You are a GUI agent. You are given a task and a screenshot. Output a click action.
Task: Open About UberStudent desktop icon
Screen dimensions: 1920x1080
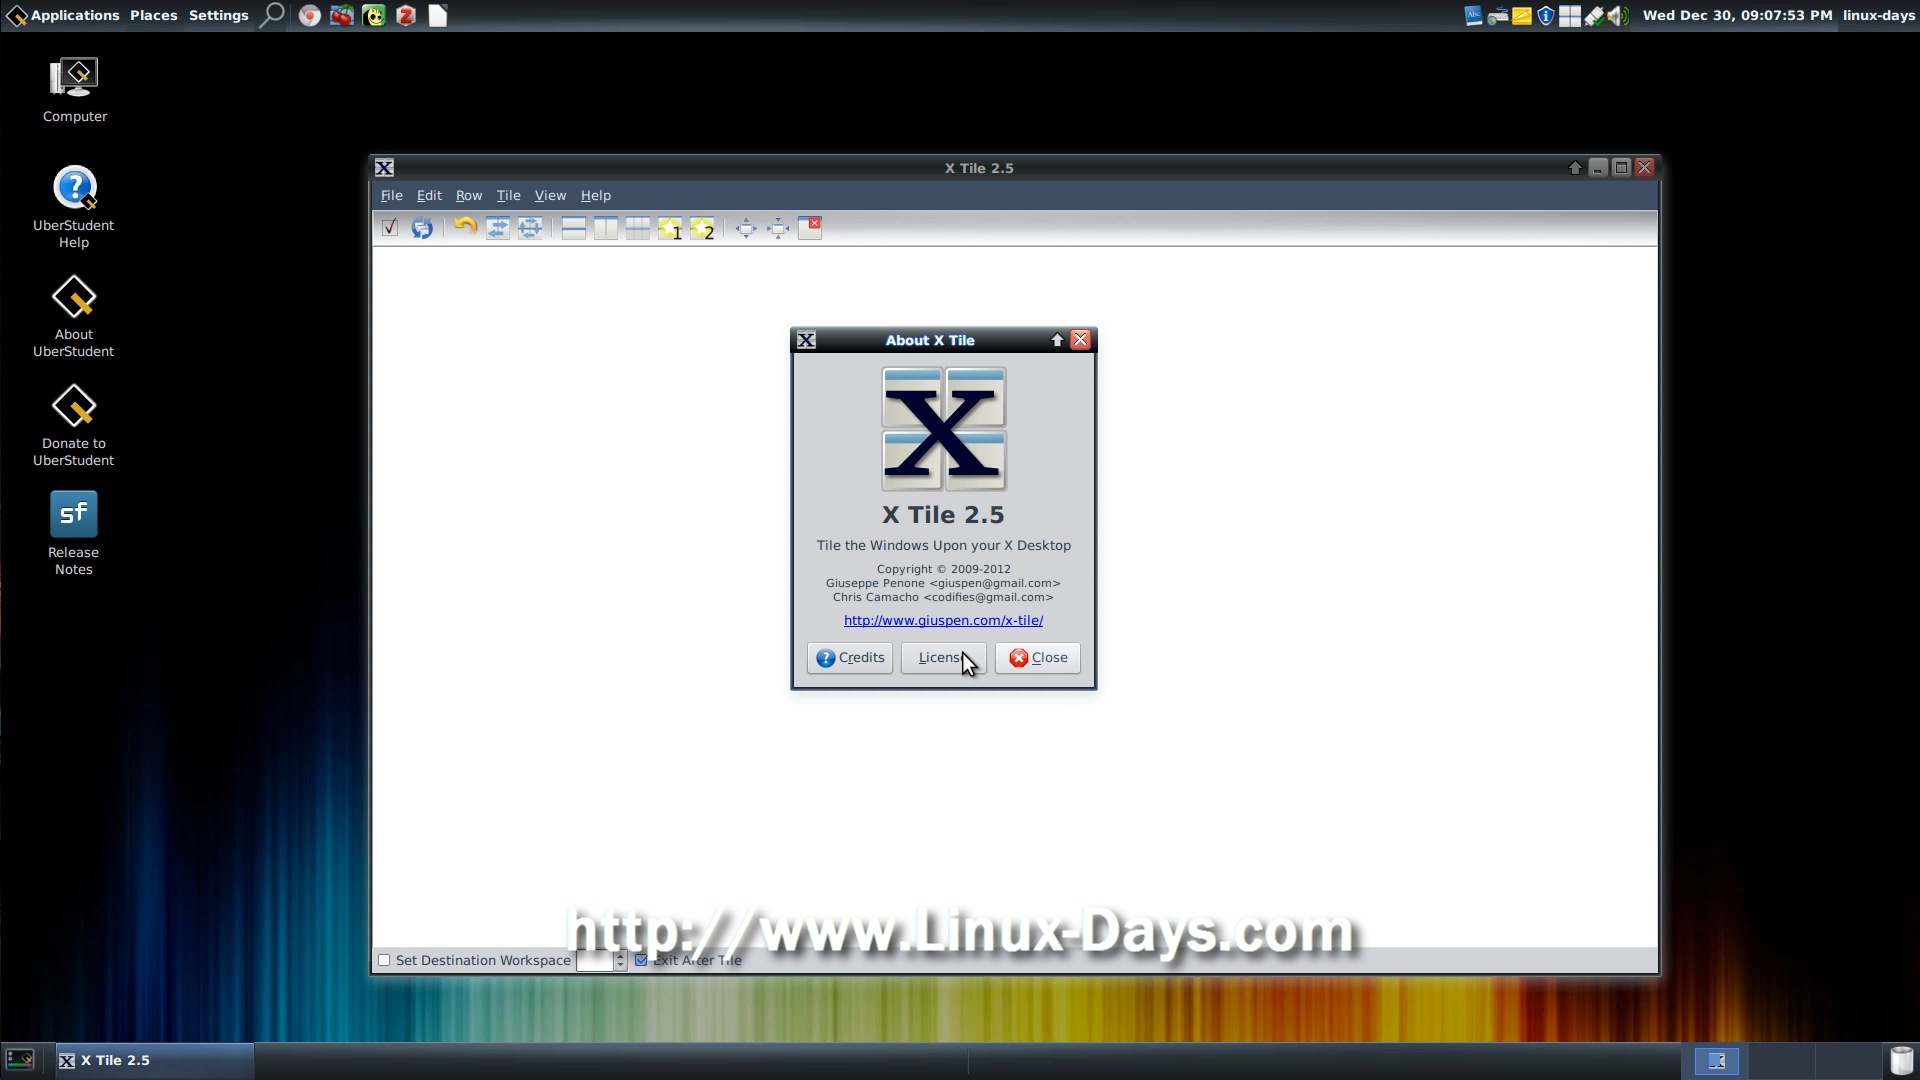[x=74, y=316]
